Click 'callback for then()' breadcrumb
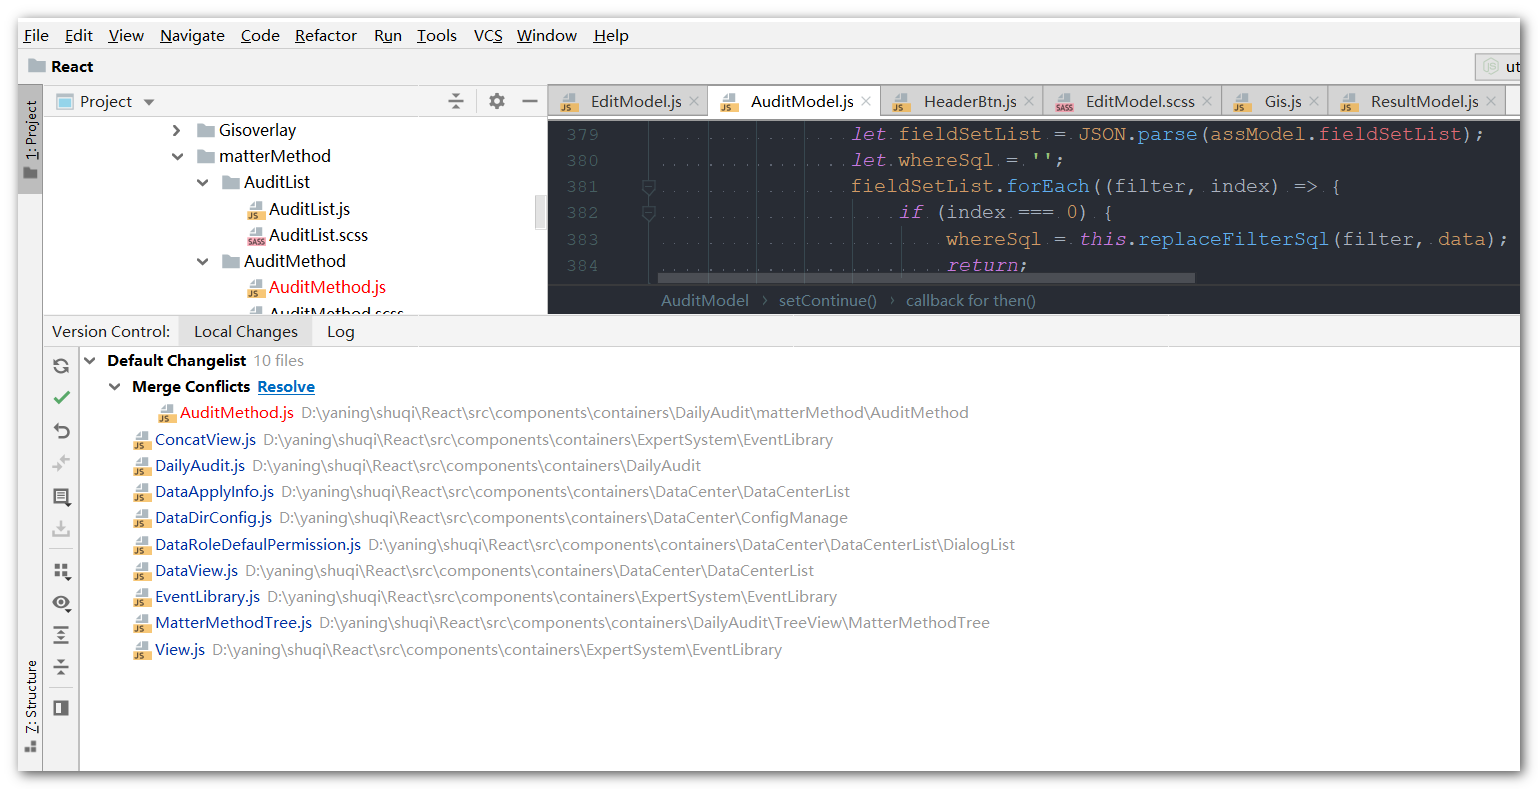This screenshot has width=1538, height=789. pyautogui.click(x=970, y=300)
